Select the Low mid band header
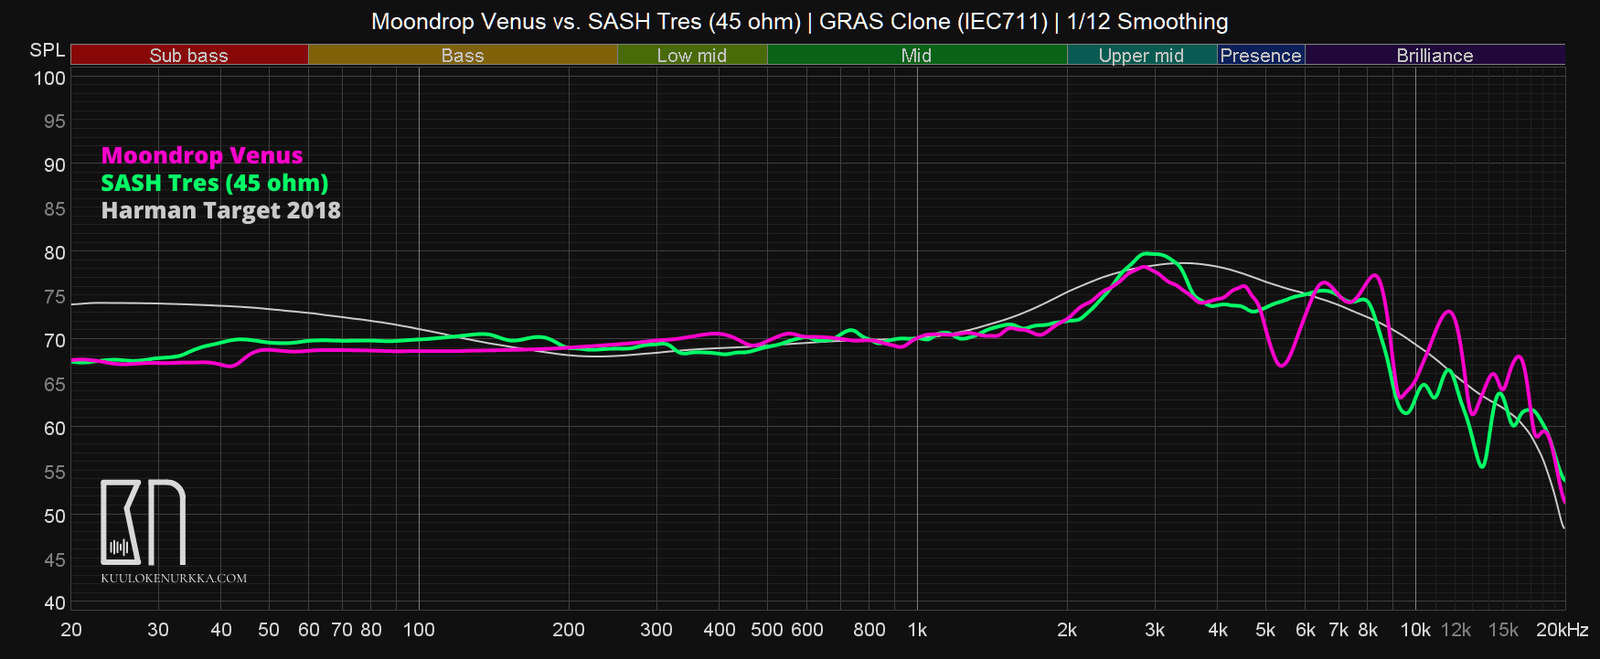The height and width of the screenshot is (659, 1600). (691, 55)
